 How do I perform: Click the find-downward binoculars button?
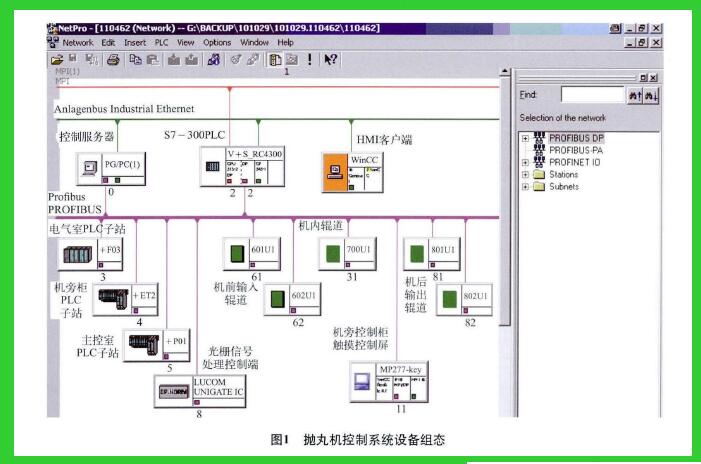click(650, 95)
